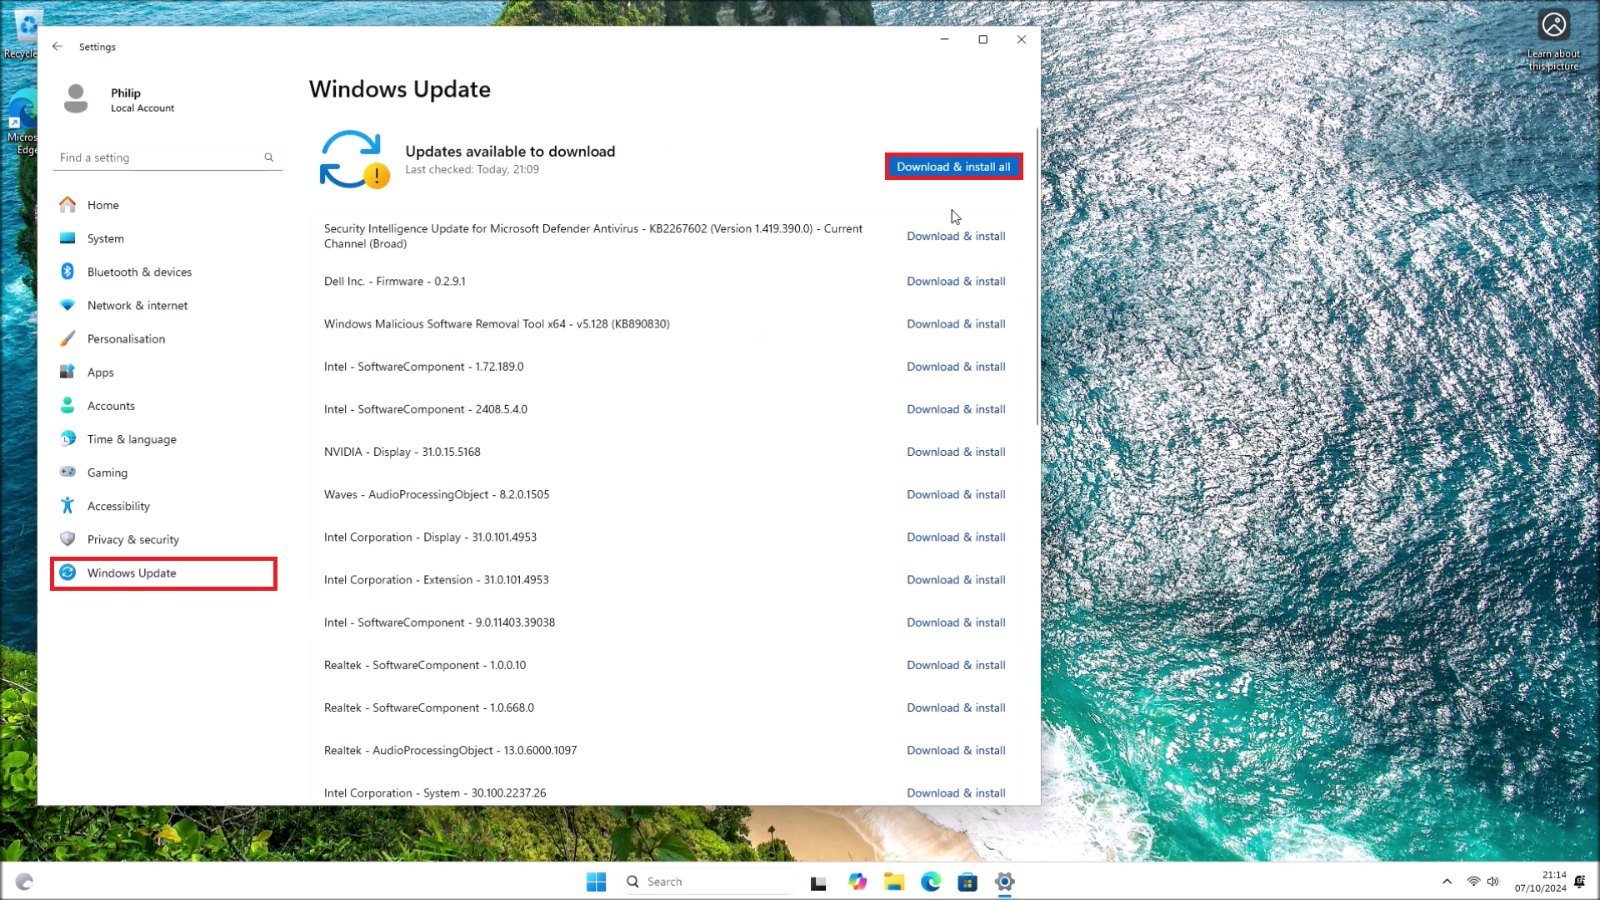The width and height of the screenshot is (1600, 900).
Task: Click the Windows Update sync status icon
Action: [354, 159]
